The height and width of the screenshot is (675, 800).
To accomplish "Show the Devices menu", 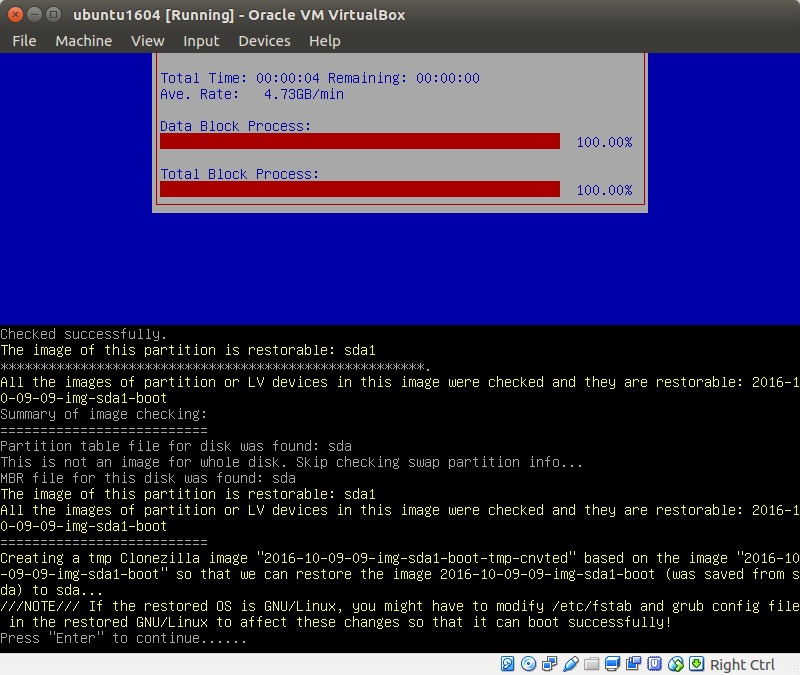I will (x=264, y=41).
